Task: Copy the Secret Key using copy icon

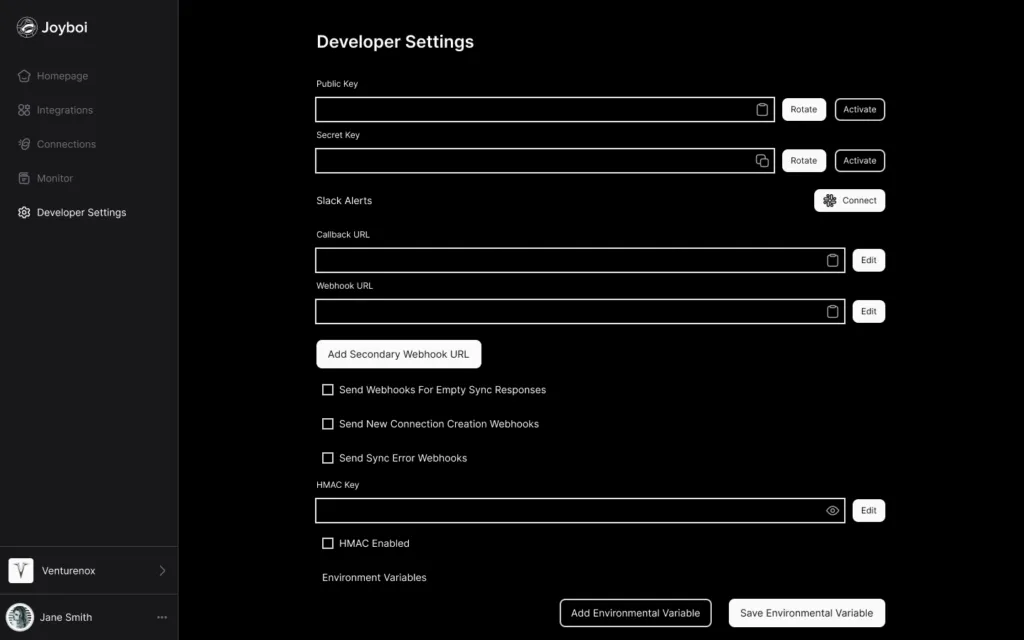Action: coord(761,161)
